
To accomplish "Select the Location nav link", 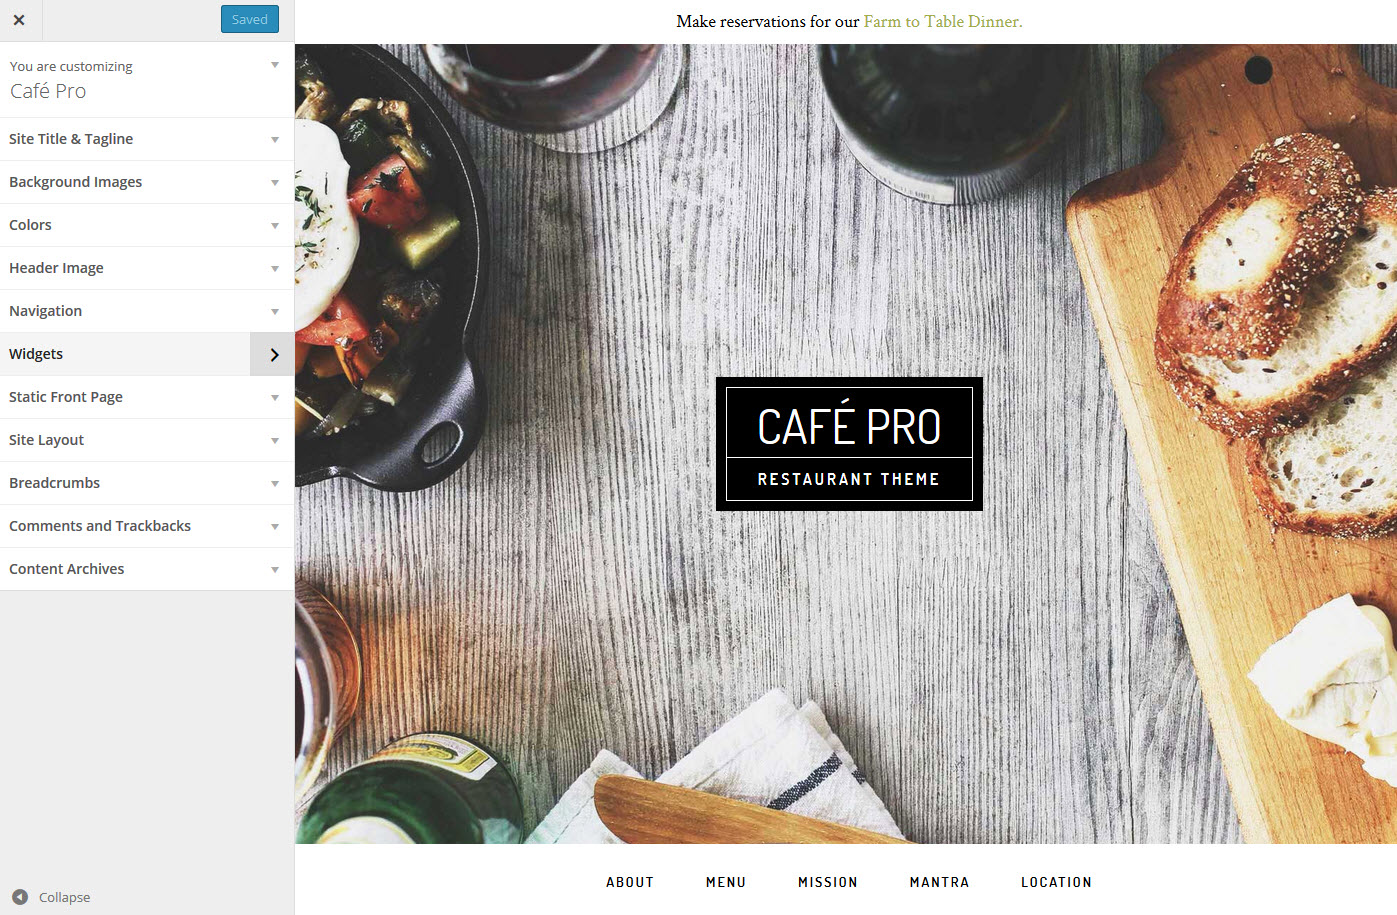I will [1056, 882].
